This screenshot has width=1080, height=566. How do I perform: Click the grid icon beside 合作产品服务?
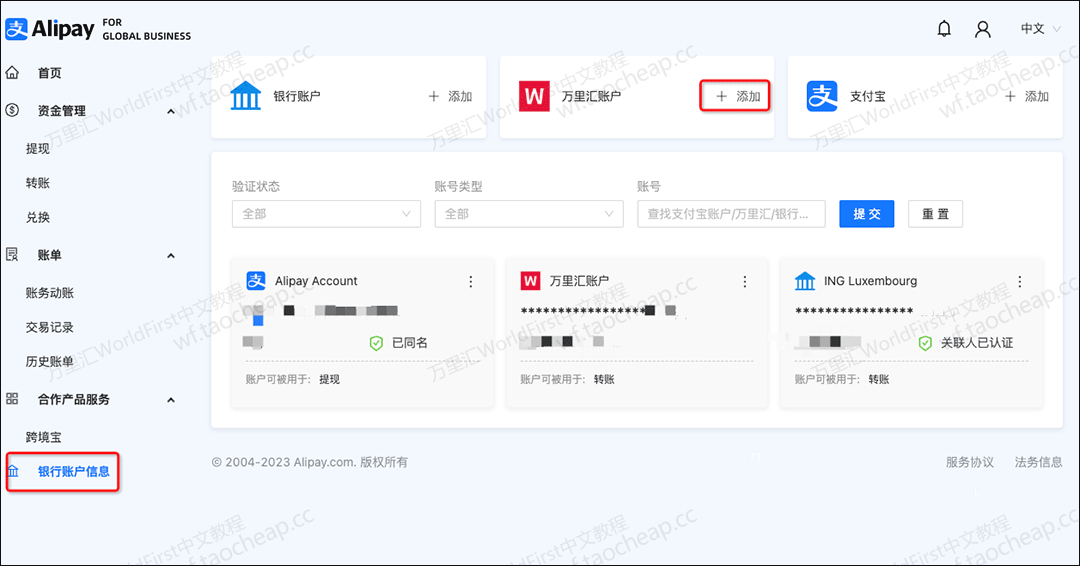[x=12, y=399]
